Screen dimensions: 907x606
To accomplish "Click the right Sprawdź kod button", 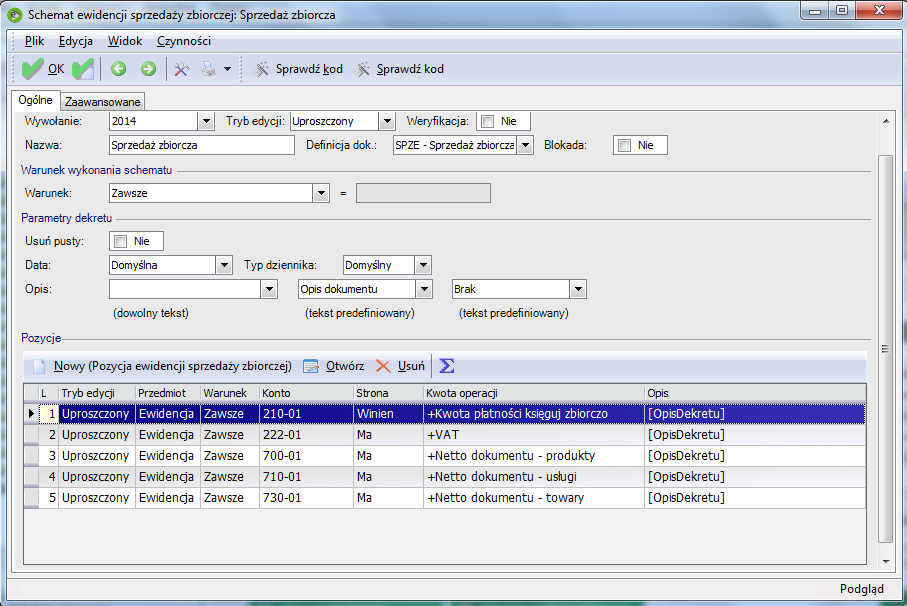I will click(x=399, y=69).
